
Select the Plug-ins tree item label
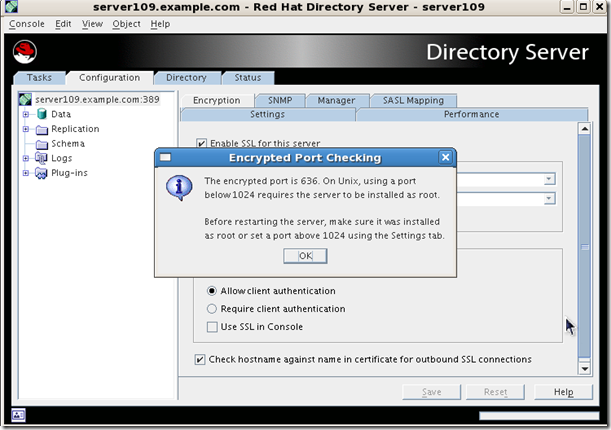pyautogui.click(x=69, y=173)
